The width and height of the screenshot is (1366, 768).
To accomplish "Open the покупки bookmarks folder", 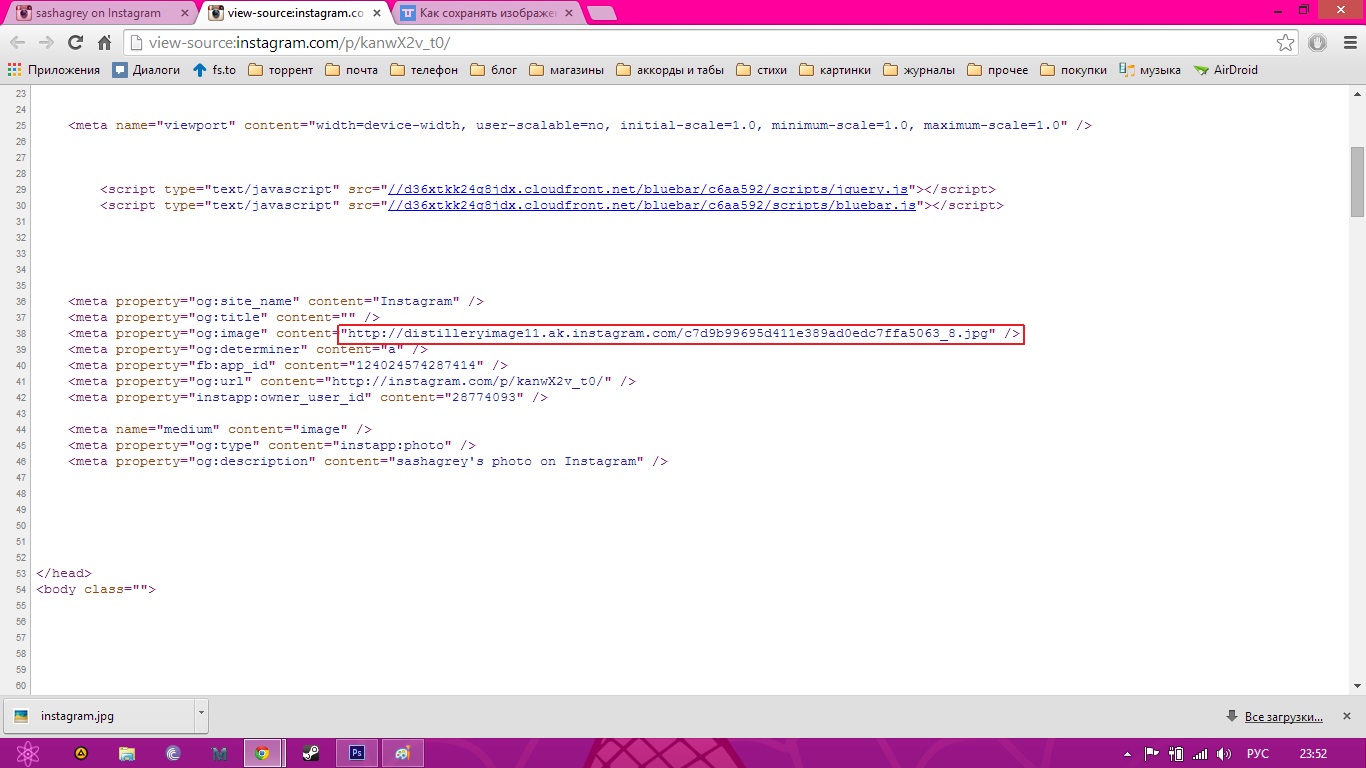I will tap(1074, 70).
